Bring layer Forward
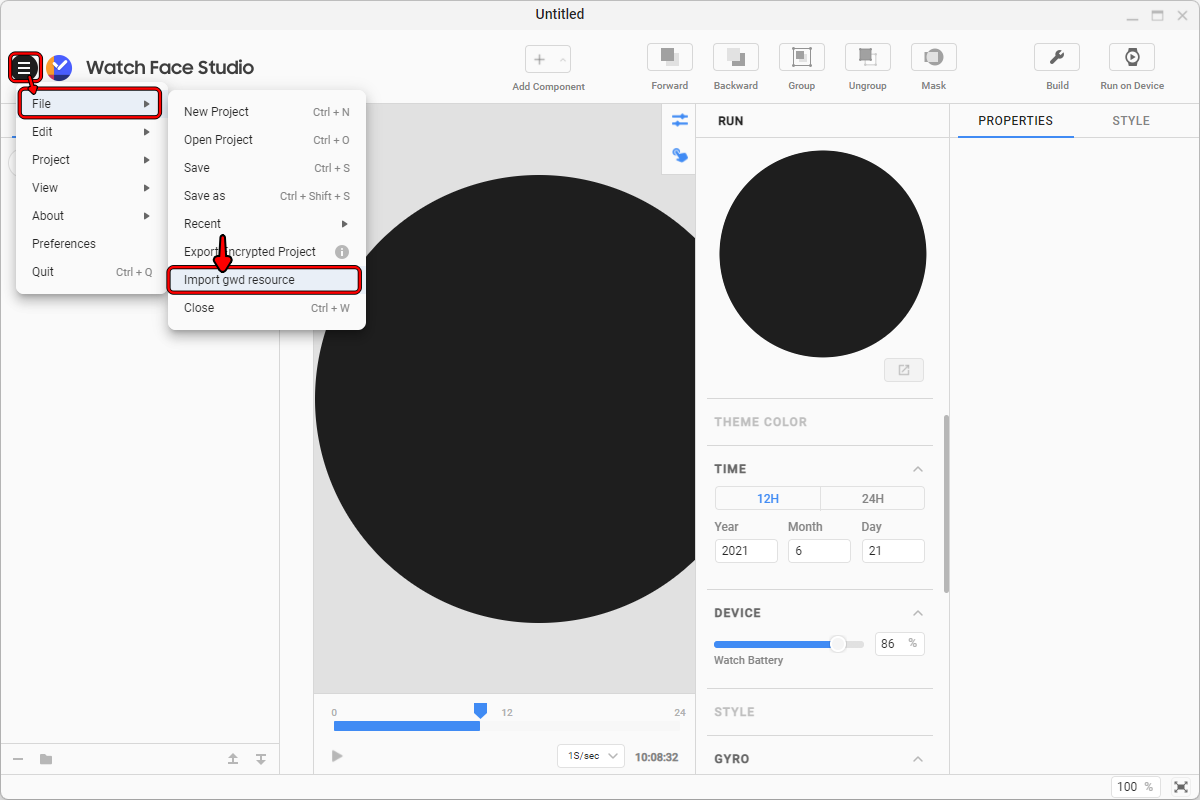 [670, 57]
